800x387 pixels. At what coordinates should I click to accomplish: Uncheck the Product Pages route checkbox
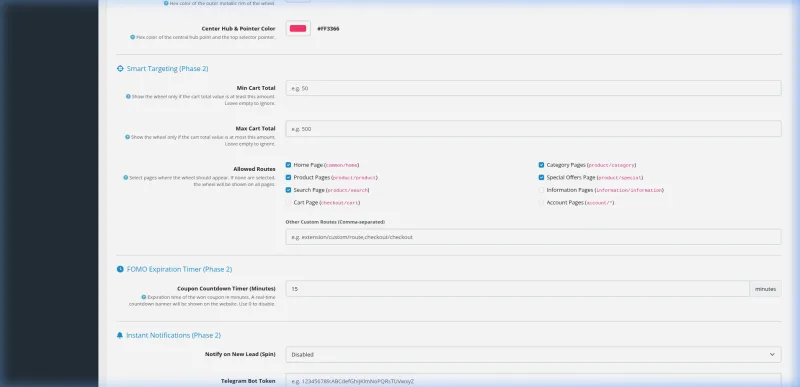288,177
